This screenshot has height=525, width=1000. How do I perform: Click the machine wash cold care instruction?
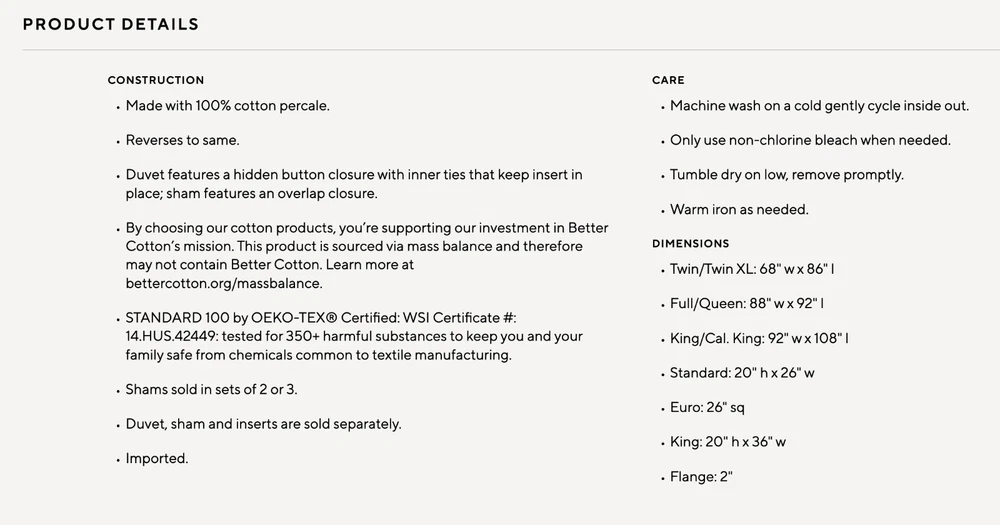tap(819, 105)
